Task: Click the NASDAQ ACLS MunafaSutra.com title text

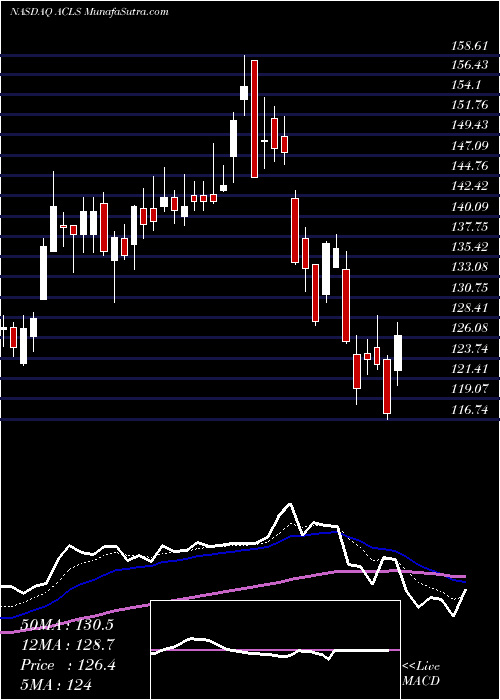Action: point(89,12)
